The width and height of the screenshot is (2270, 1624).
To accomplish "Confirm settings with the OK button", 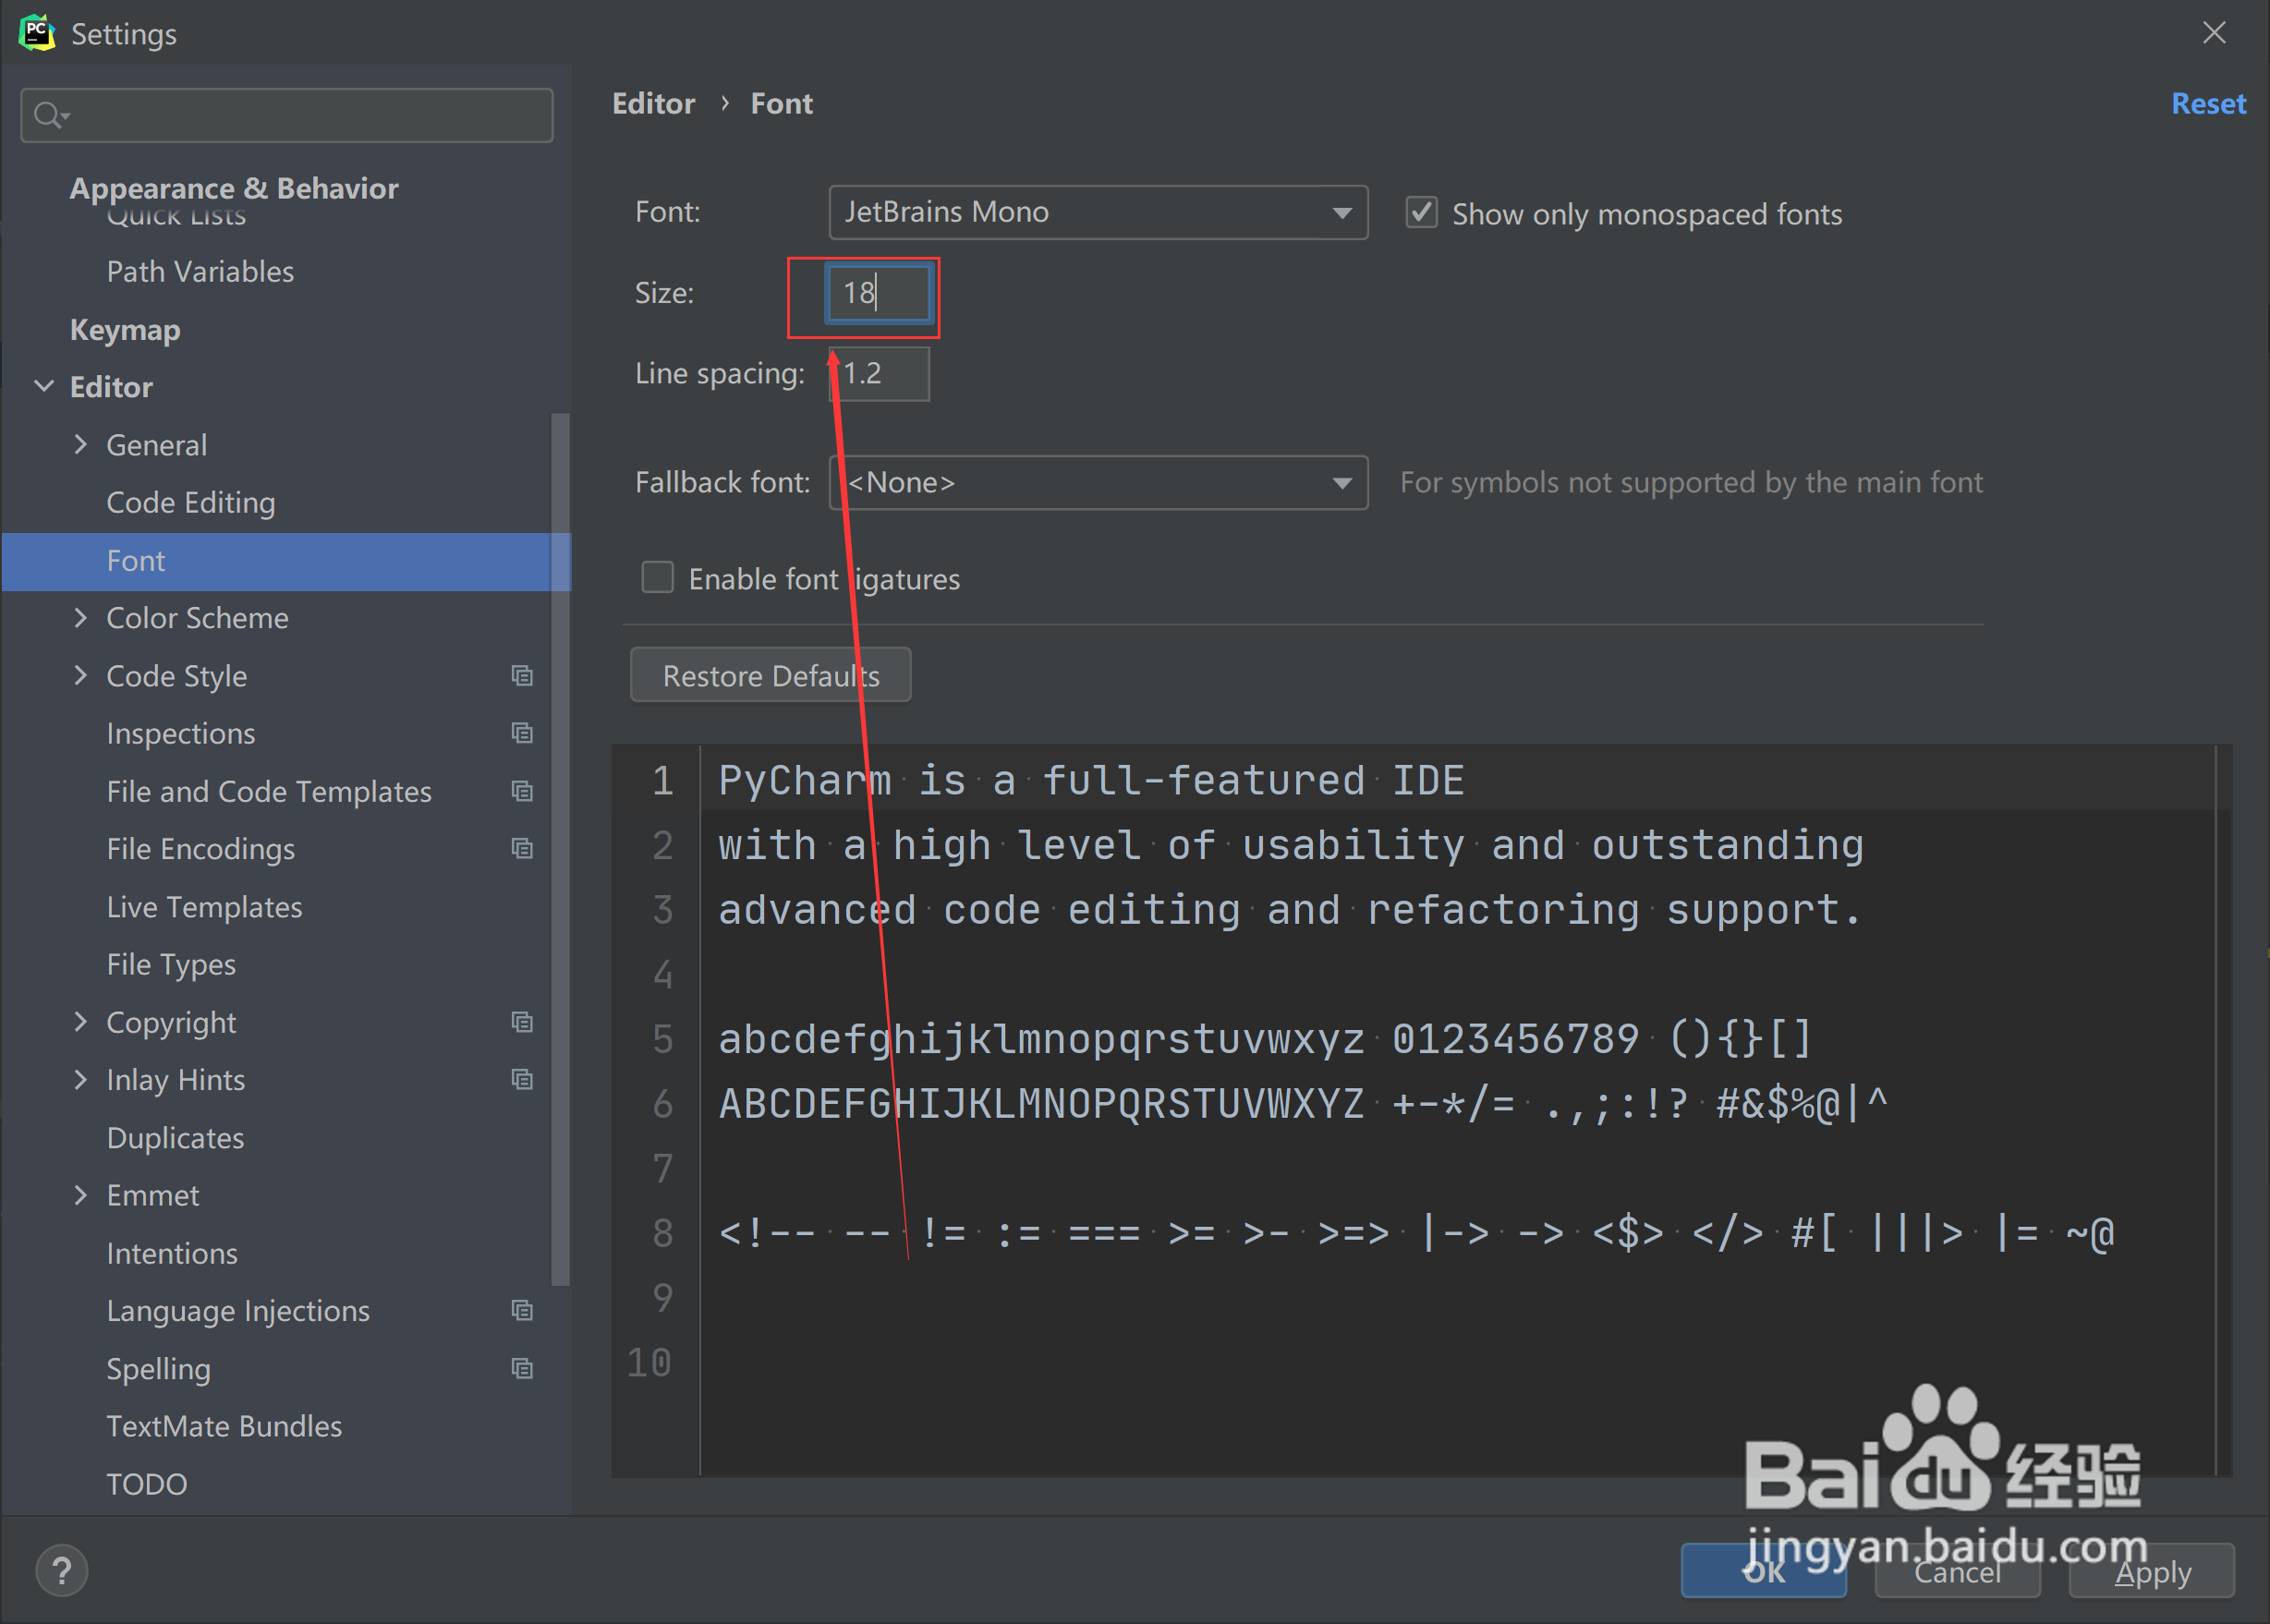I will (x=1763, y=1570).
